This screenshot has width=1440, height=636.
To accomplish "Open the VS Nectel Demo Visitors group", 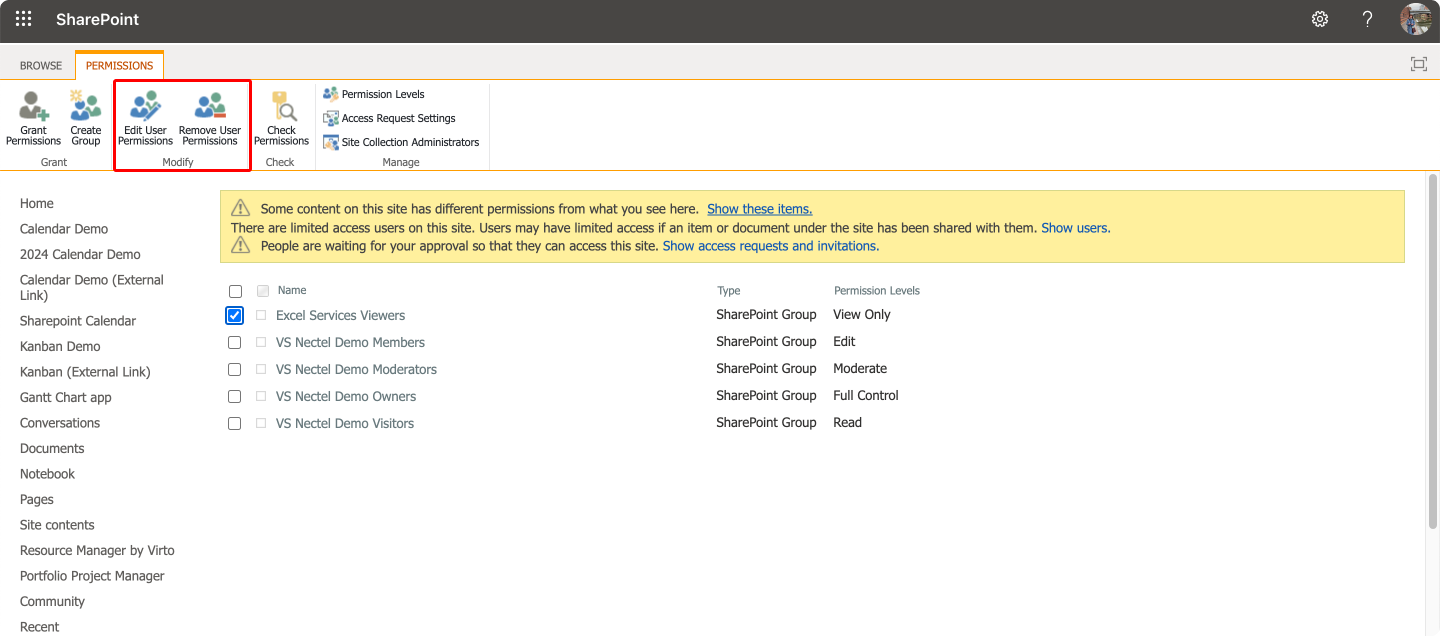I will tap(345, 423).
